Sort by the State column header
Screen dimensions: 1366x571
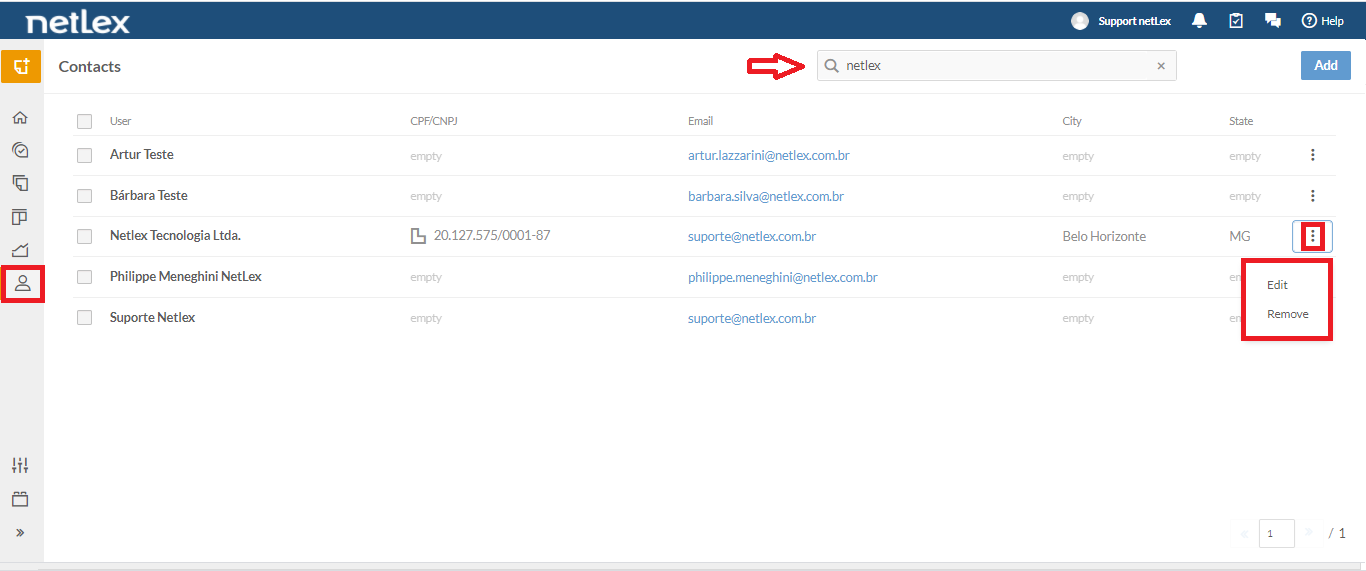coord(1241,121)
